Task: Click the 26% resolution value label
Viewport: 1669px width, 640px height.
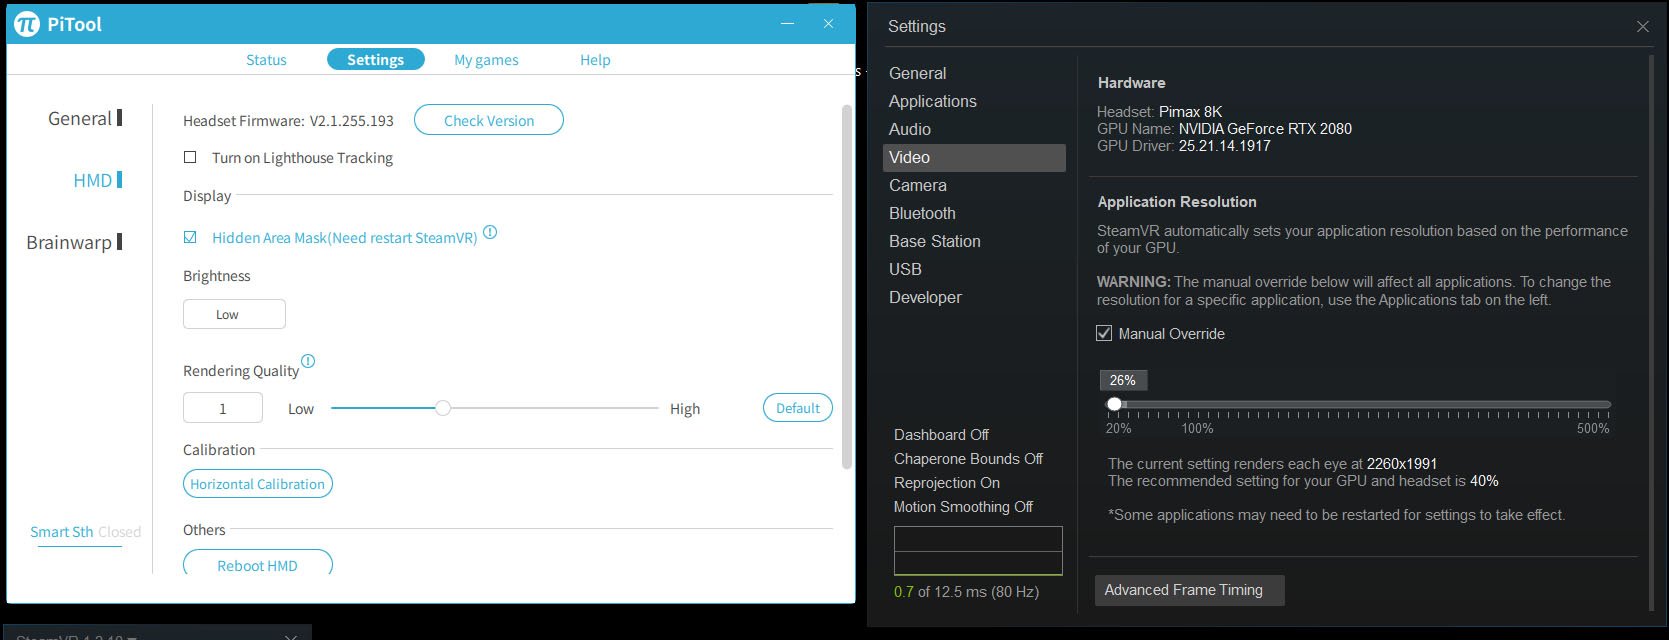Action: pos(1123,380)
